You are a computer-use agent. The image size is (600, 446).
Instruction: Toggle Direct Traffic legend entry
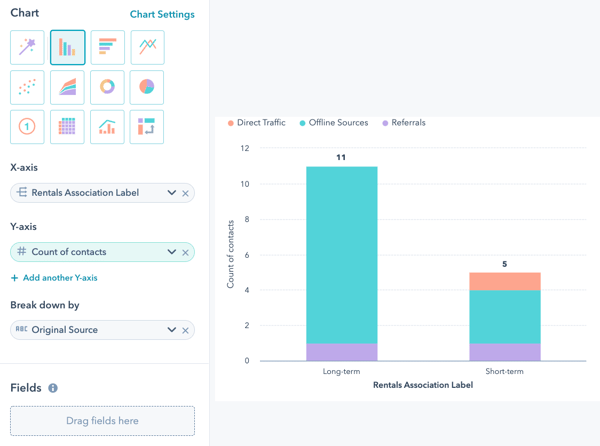pos(257,123)
